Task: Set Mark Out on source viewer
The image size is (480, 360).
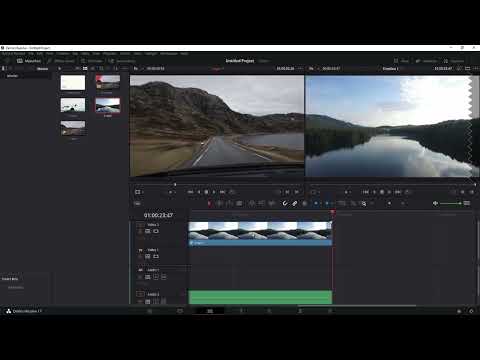Action: [x=296, y=192]
